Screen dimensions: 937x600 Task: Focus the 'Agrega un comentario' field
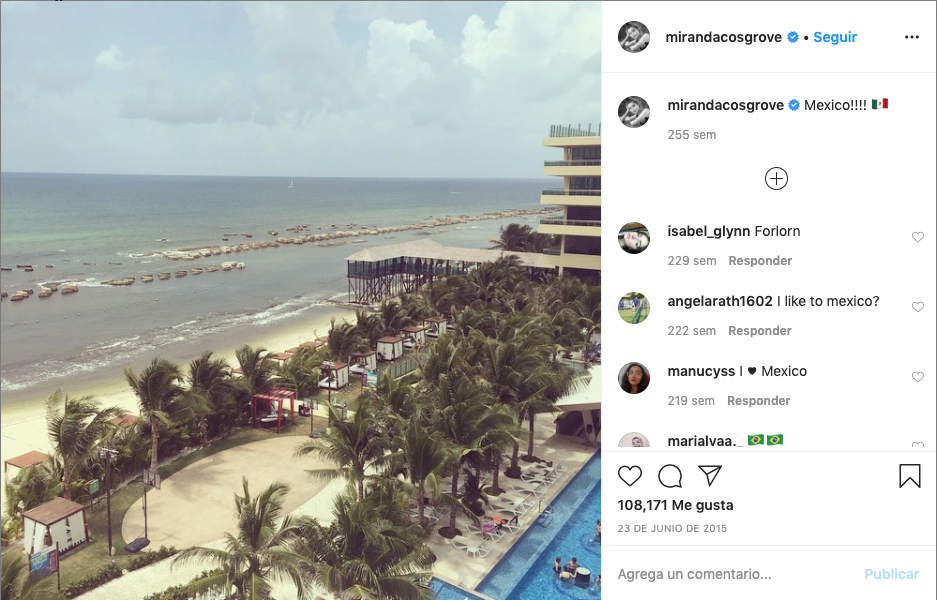735,574
